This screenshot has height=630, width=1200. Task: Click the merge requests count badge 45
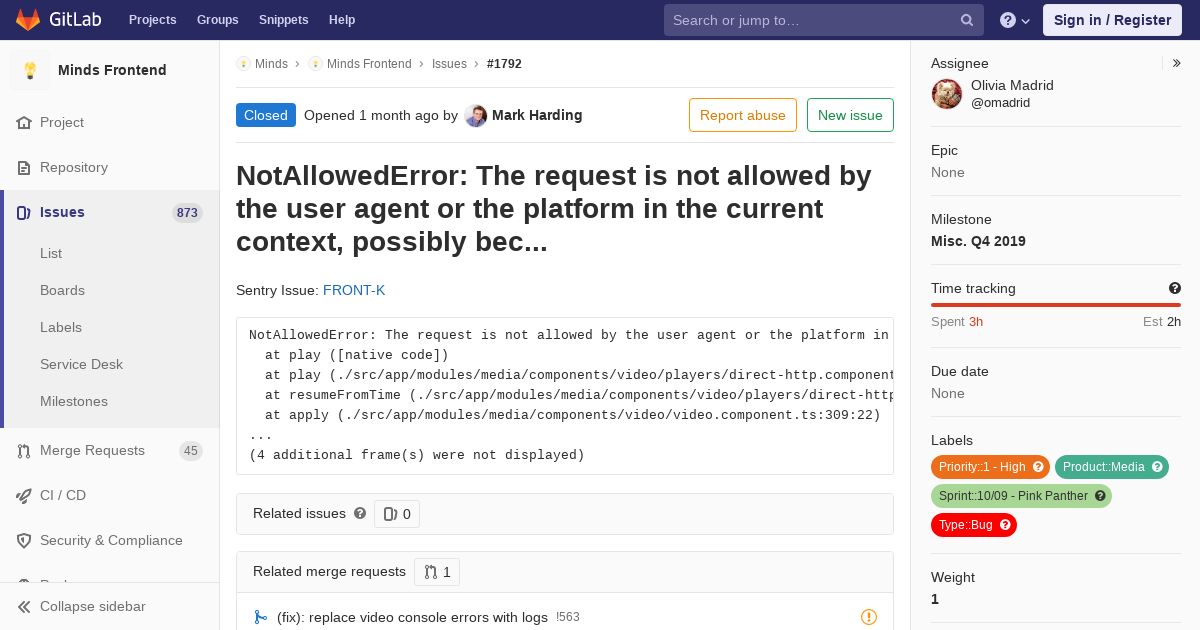point(191,450)
